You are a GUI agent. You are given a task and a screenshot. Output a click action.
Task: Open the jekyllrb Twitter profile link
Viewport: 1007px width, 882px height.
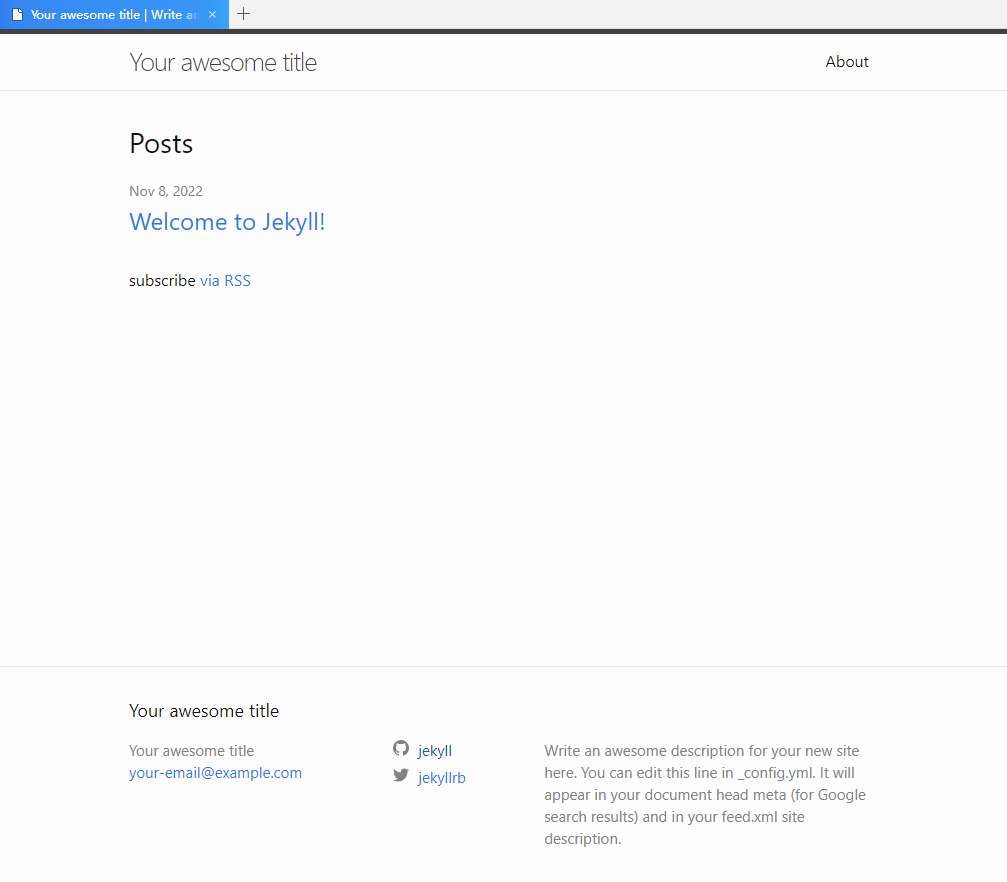[441, 777]
